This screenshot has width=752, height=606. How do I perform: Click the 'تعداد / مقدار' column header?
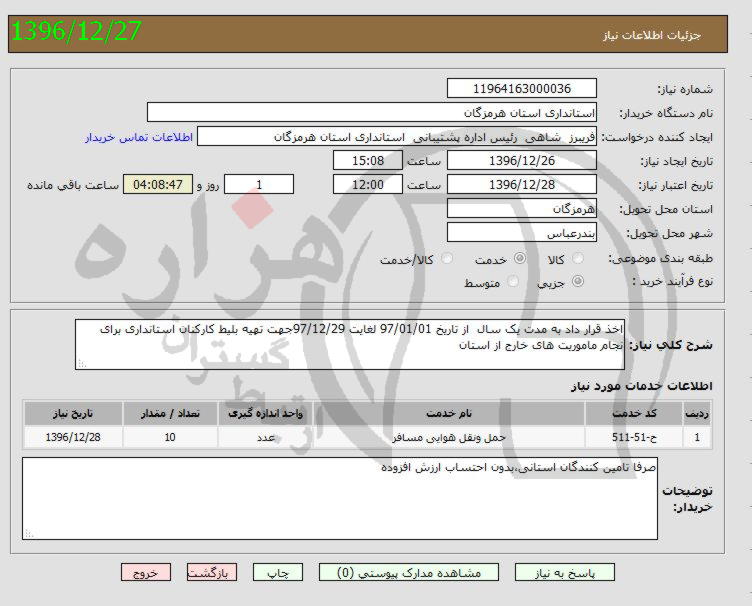pos(170,413)
